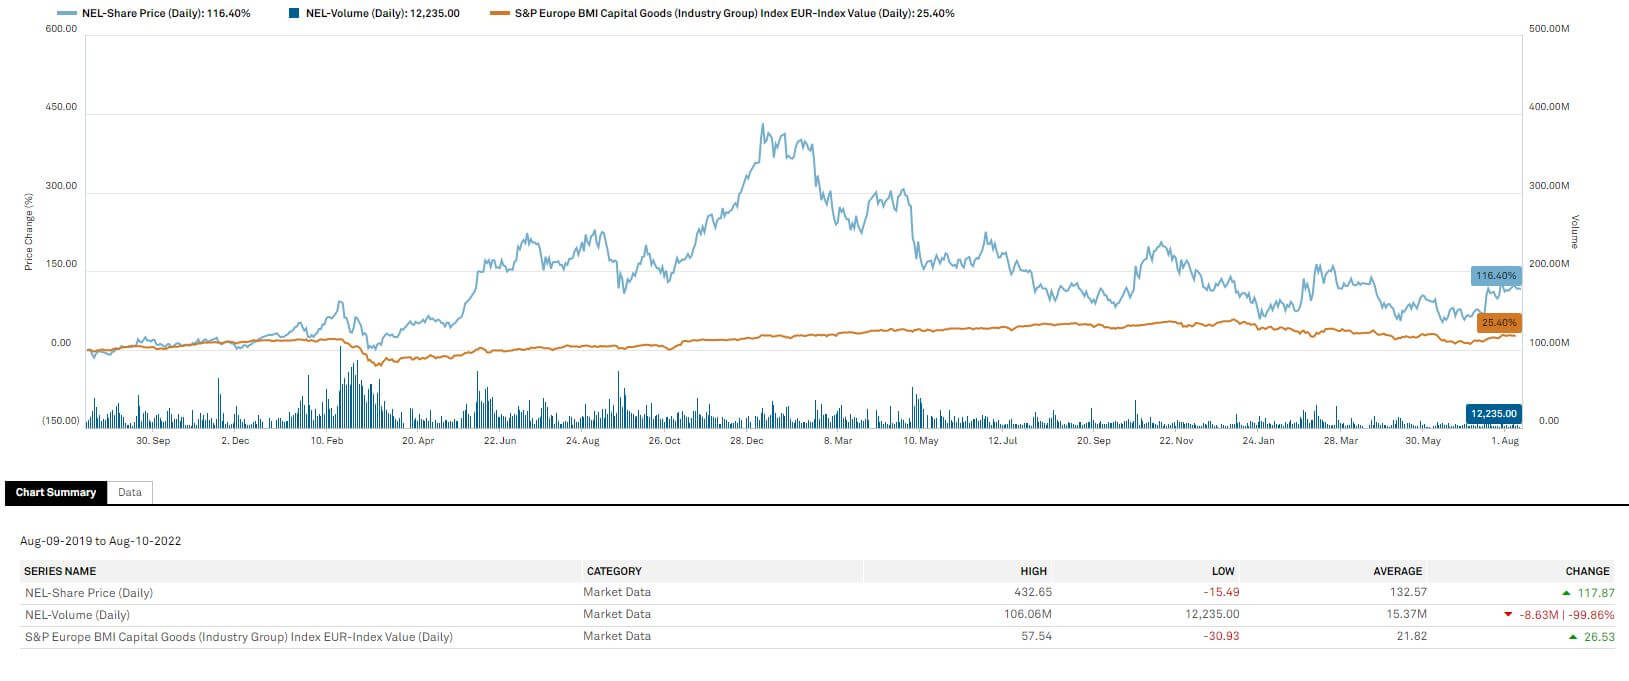1629x681 pixels.
Task: Sort the table by the SERIES NAME header
Action: (x=60, y=571)
